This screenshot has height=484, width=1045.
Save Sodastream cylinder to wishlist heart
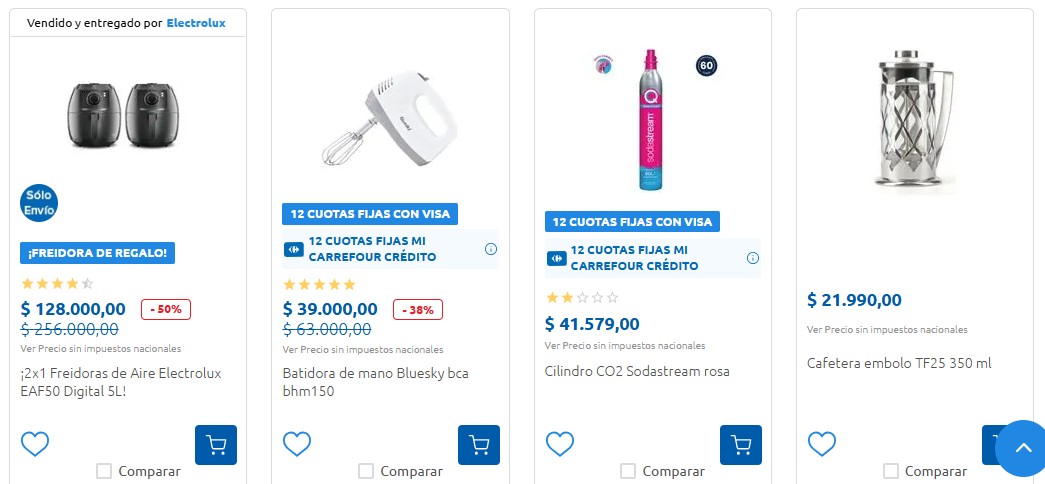[x=560, y=444]
